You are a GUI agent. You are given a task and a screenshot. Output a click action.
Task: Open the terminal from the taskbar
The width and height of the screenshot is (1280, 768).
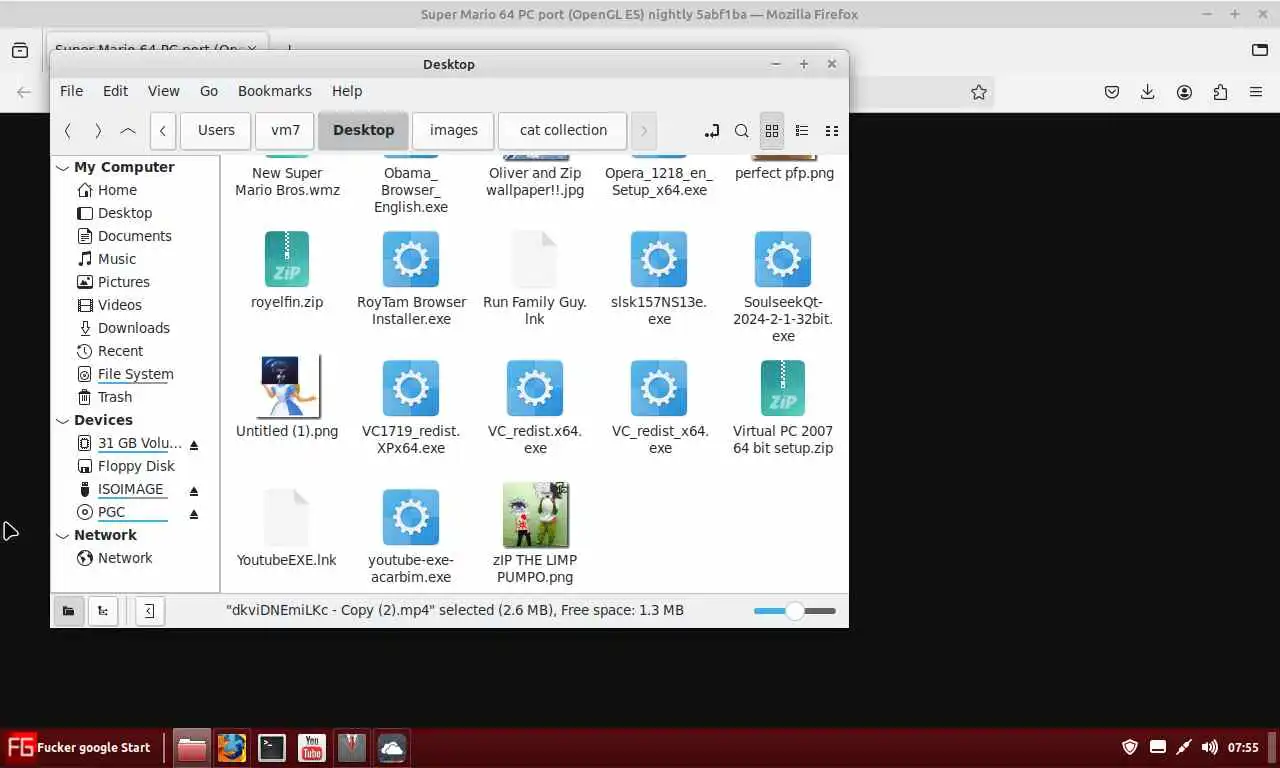272,748
